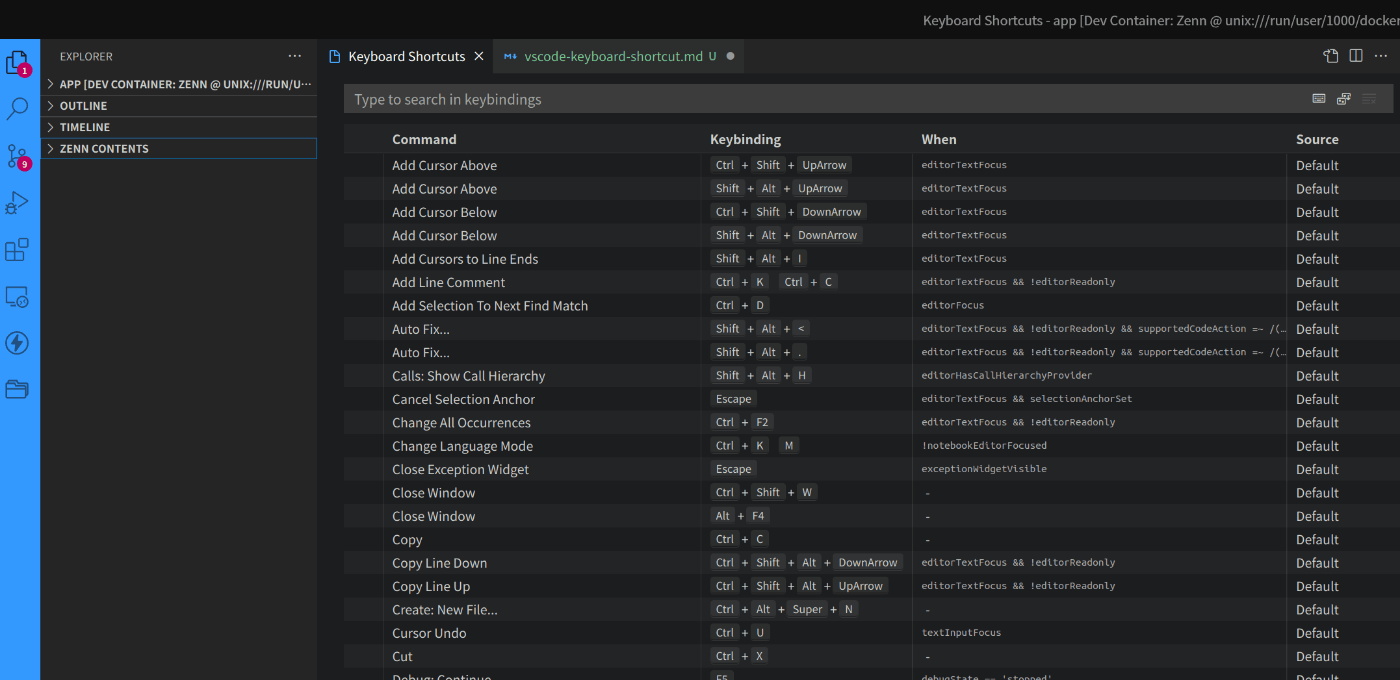This screenshot has width=1400, height=680.
Task: Open the Run and Debug view
Action: click(19, 202)
